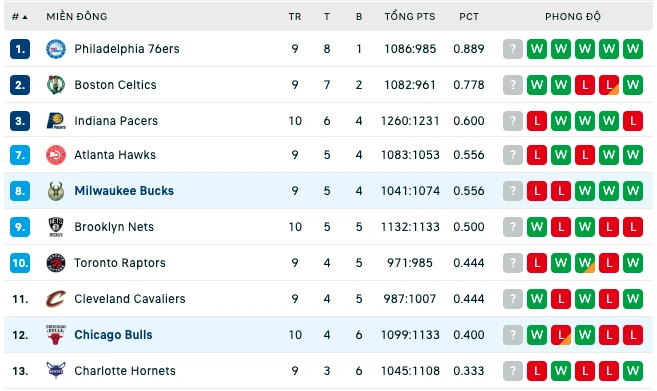Click the Chicago Bulls team logo
The image size is (657, 391).
[x=56, y=334]
